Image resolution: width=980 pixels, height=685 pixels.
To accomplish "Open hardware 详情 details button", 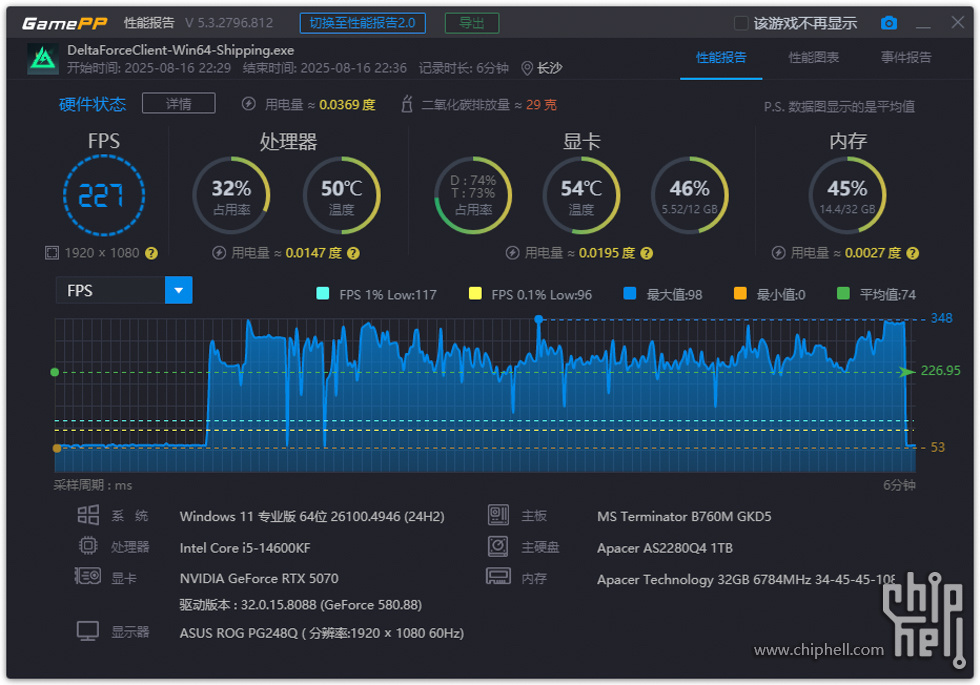I will pos(179,103).
